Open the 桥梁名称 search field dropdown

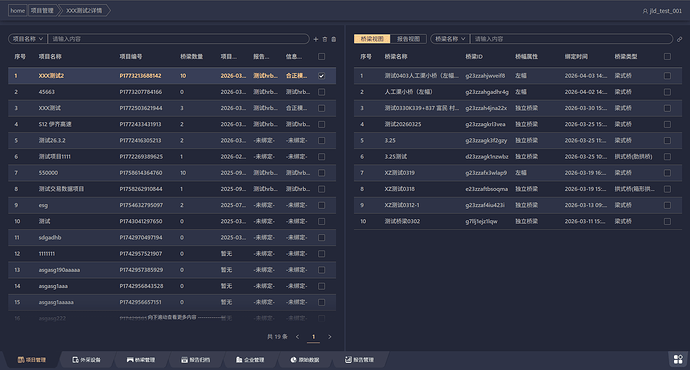pos(450,39)
